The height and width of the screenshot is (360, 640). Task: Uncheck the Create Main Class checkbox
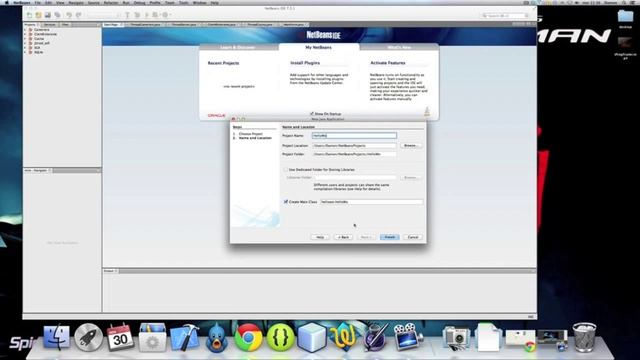tap(286, 202)
